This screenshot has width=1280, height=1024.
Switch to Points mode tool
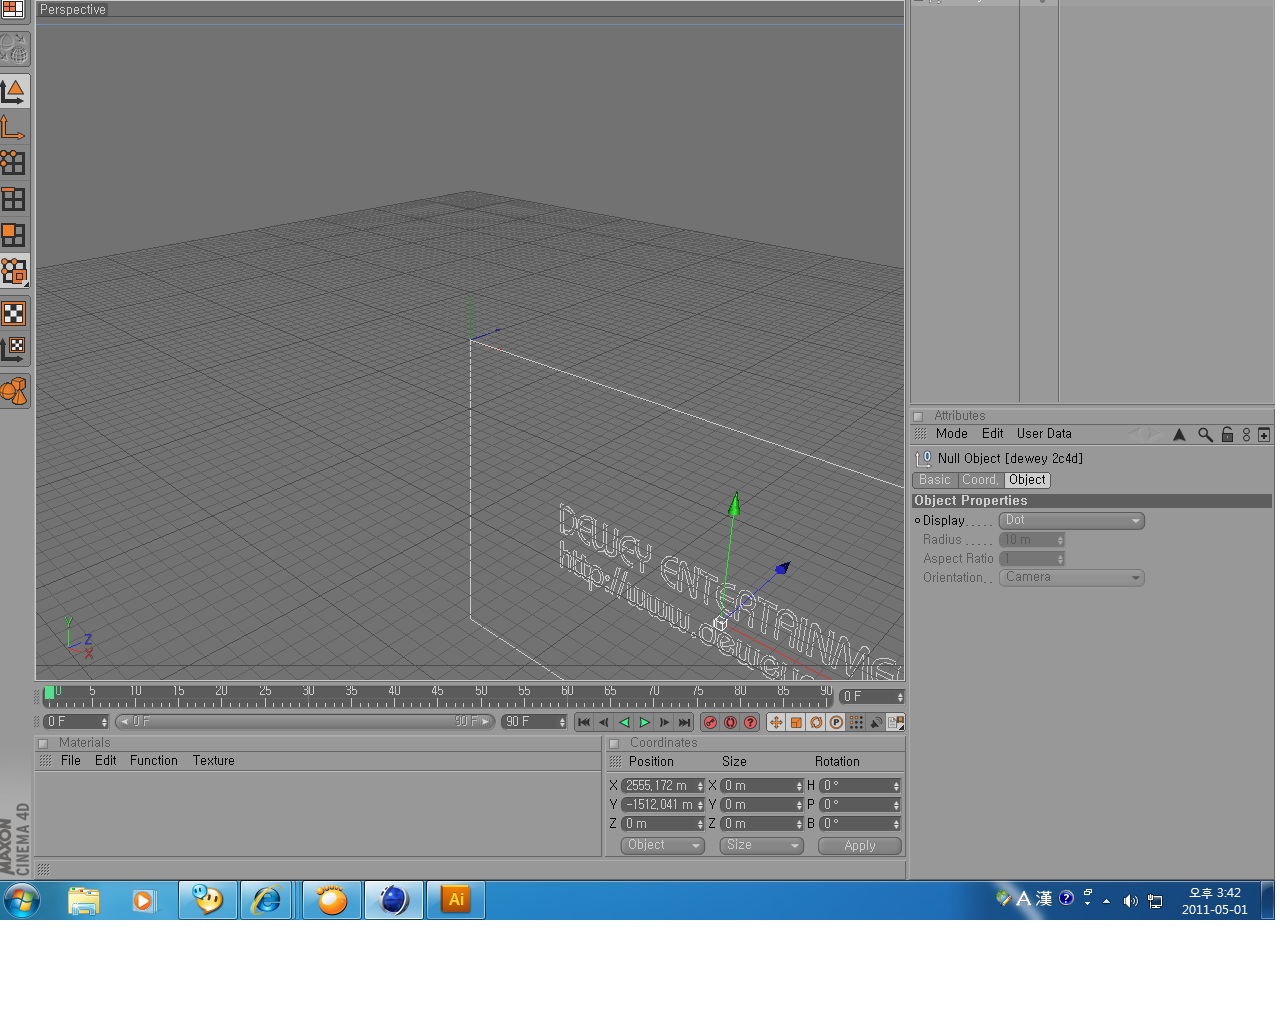pos(14,162)
